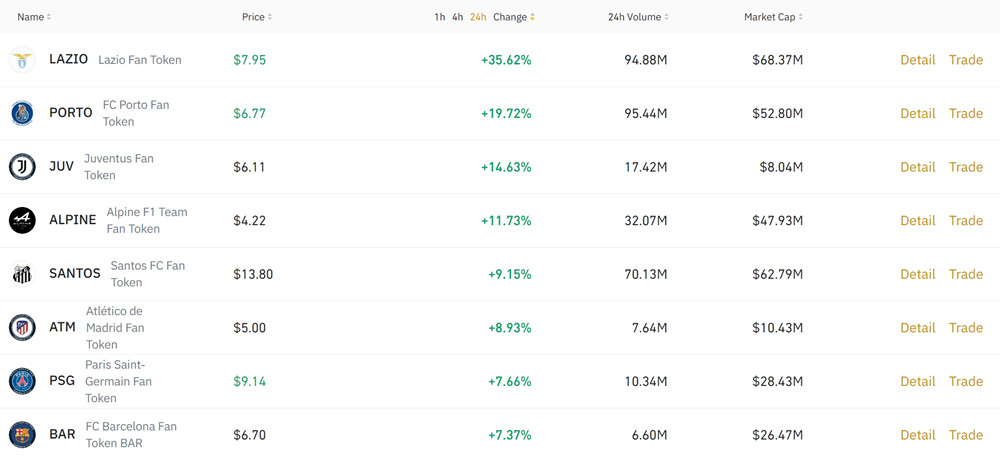Click the Paris Saint-Germain logo icon
This screenshot has width=1000, height=456.
pyautogui.click(x=22, y=381)
